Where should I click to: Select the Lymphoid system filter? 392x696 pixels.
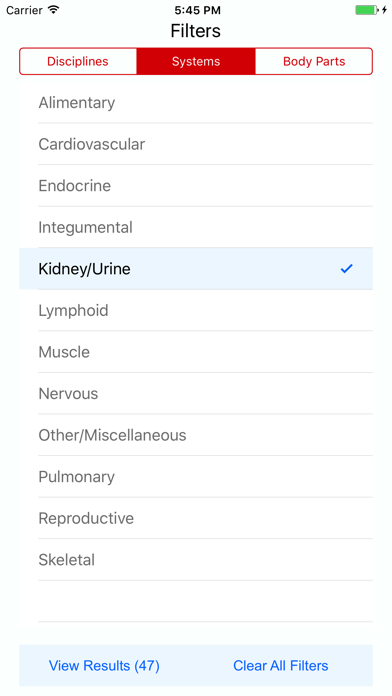pos(196,310)
